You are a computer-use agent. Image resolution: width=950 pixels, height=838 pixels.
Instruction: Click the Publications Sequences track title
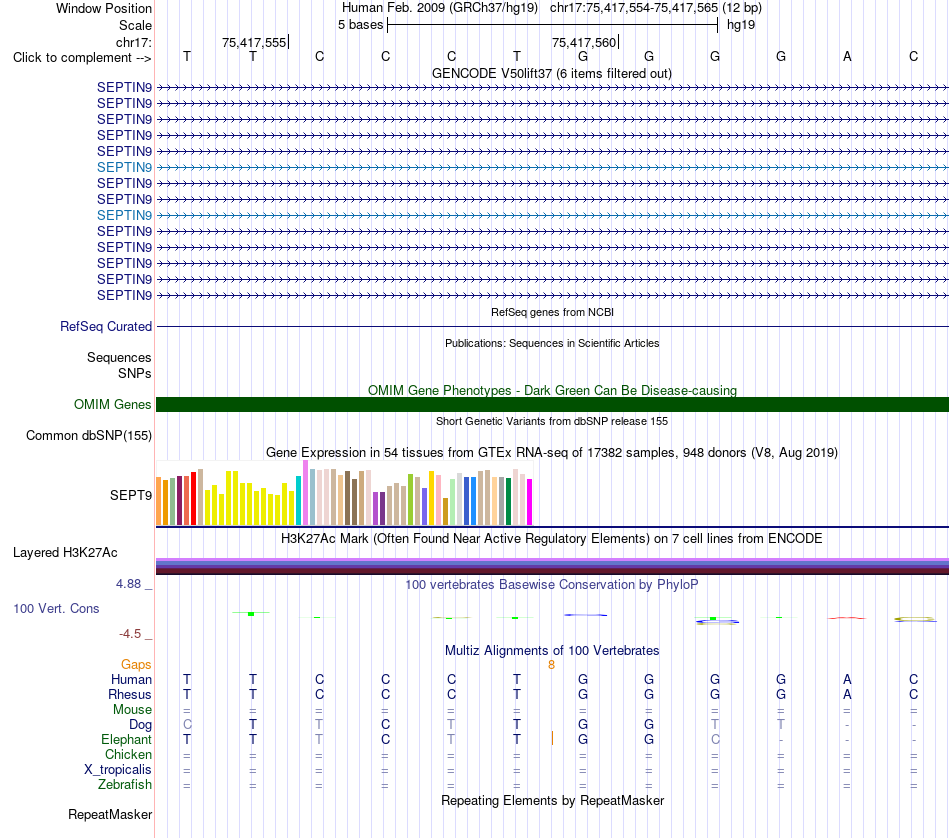pos(552,343)
